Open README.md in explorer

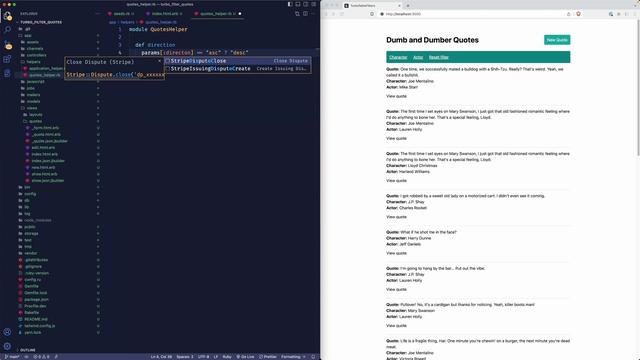36,319
